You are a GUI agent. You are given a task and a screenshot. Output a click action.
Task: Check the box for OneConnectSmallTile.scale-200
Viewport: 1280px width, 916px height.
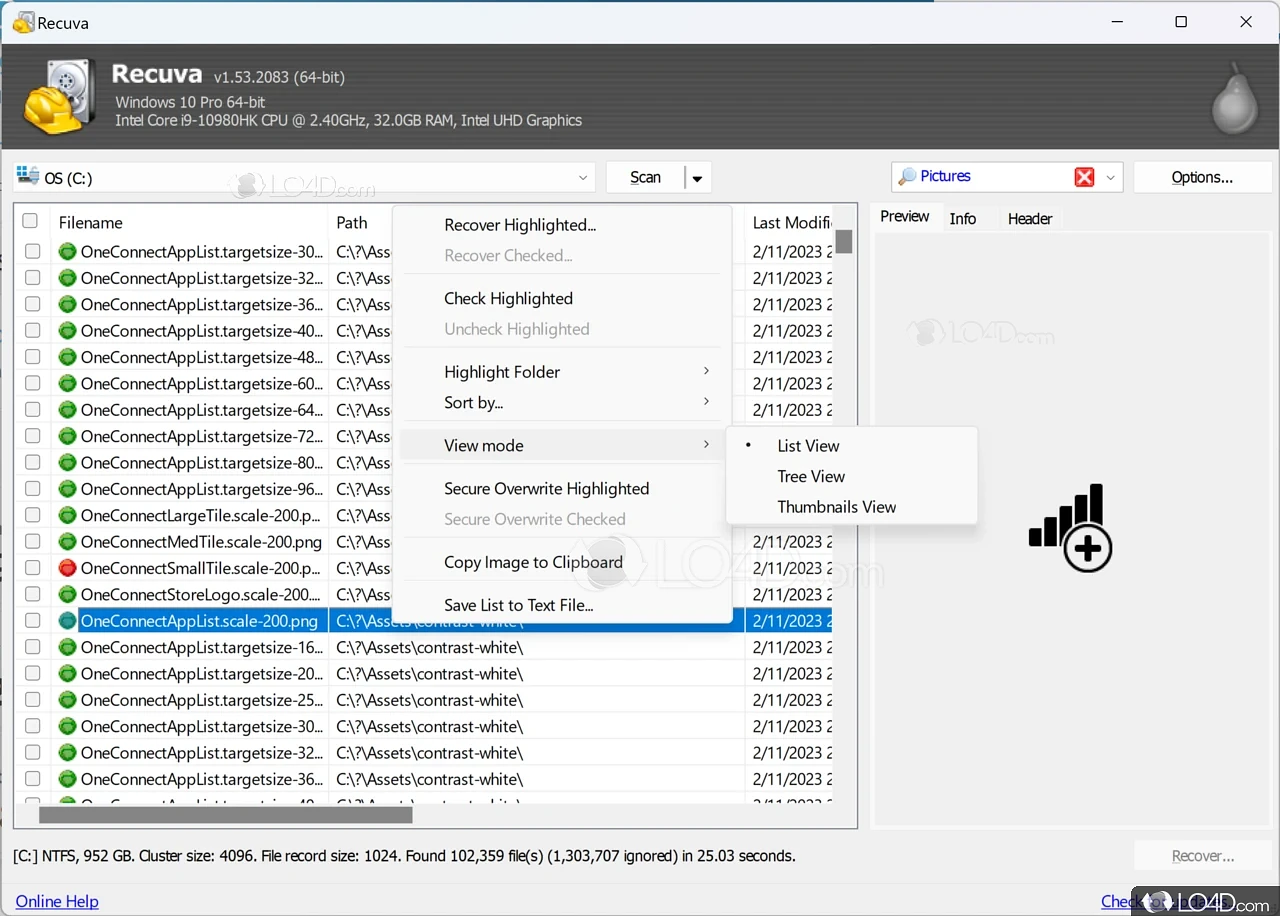tap(33, 568)
